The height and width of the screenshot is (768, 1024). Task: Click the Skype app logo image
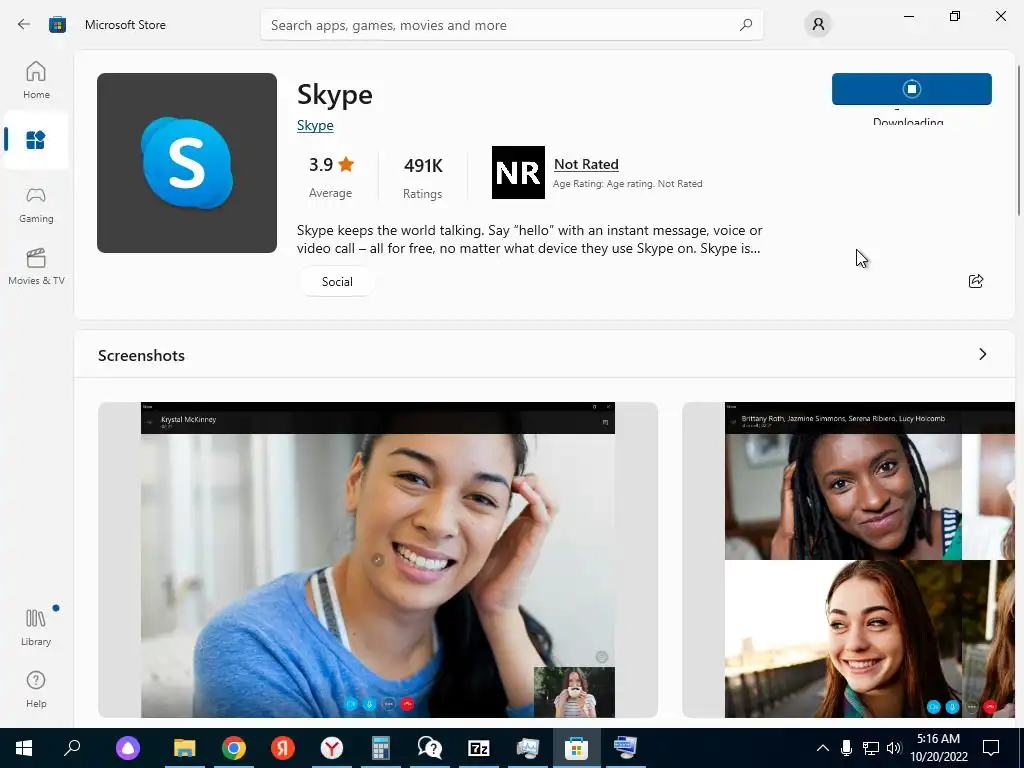[x=187, y=163]
